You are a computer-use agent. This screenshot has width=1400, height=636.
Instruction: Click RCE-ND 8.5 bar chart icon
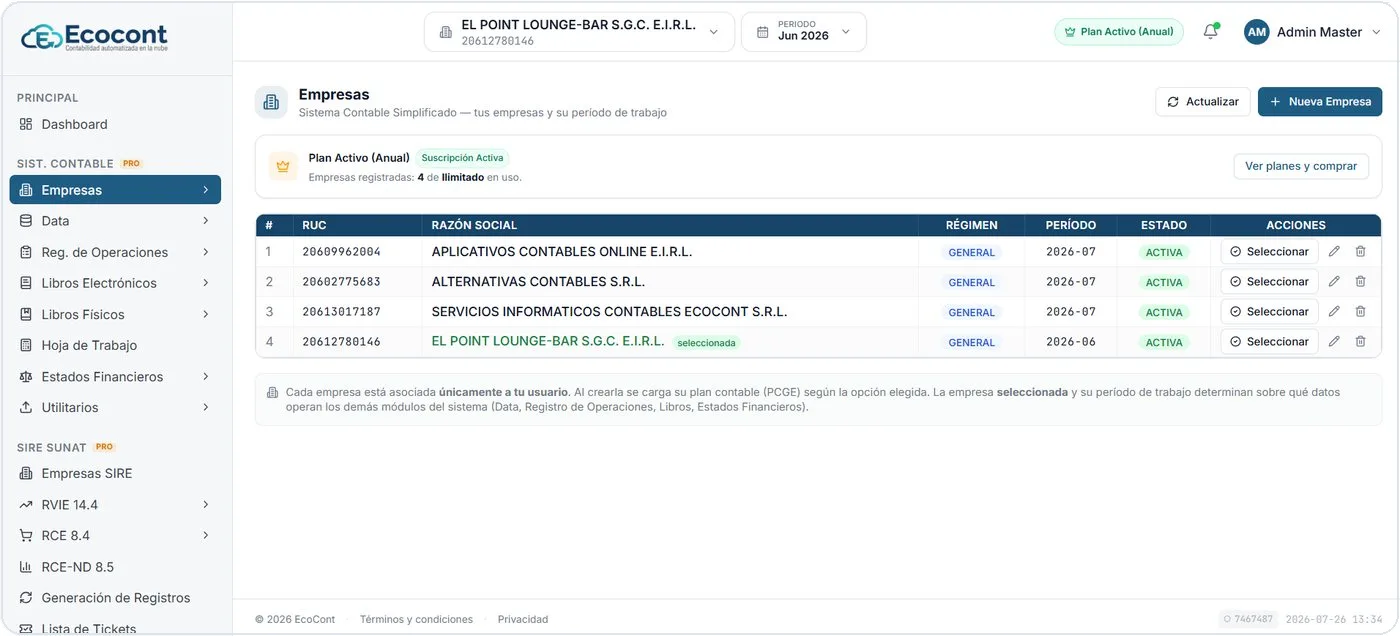(x=26, y=567)
